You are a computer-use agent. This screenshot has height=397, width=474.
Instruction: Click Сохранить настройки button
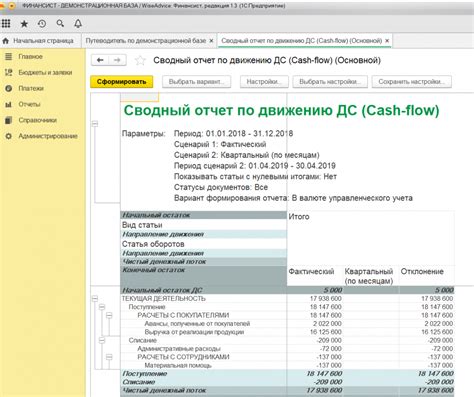412,82
